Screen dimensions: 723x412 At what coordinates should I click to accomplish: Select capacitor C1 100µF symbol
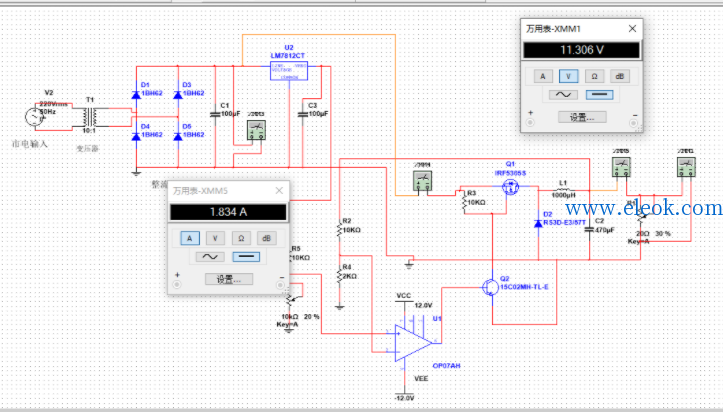(x=215, y=114)
